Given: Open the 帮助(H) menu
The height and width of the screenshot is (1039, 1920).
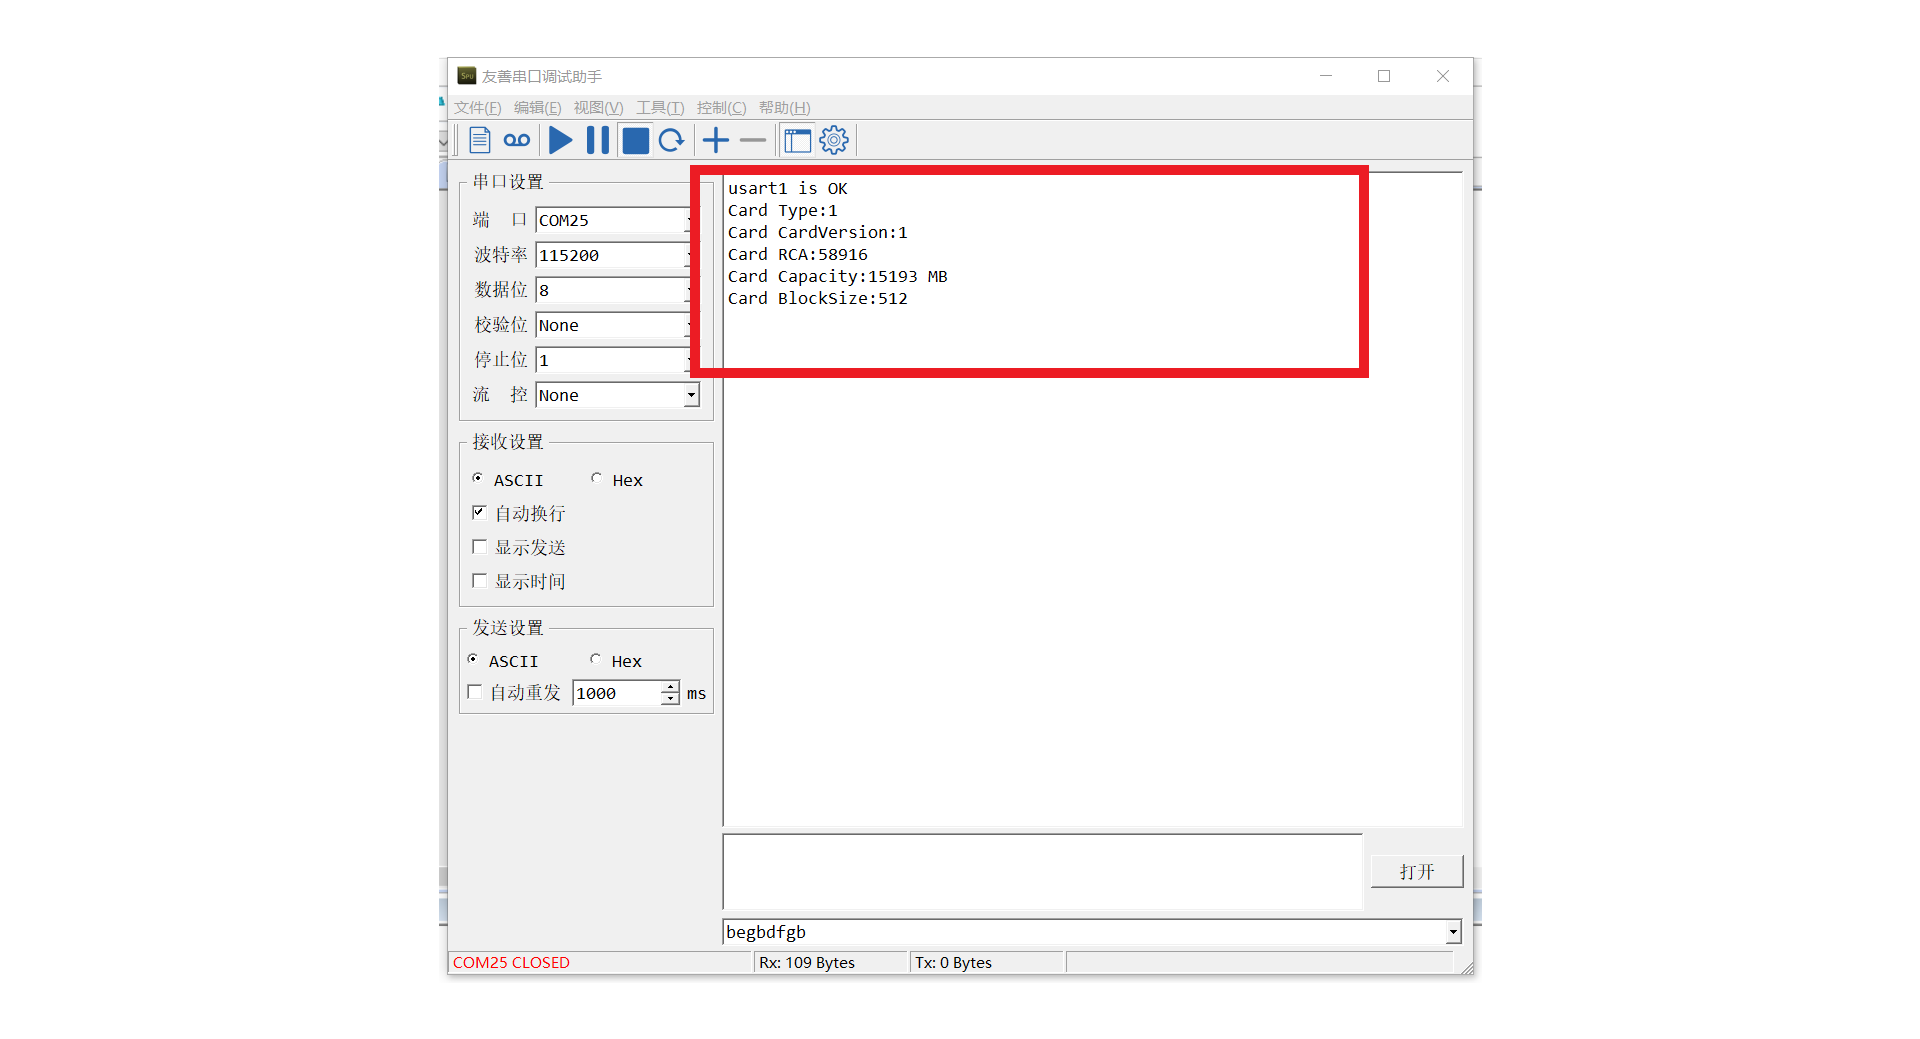Looking at the screenshot, I should (x=784, y=108).
